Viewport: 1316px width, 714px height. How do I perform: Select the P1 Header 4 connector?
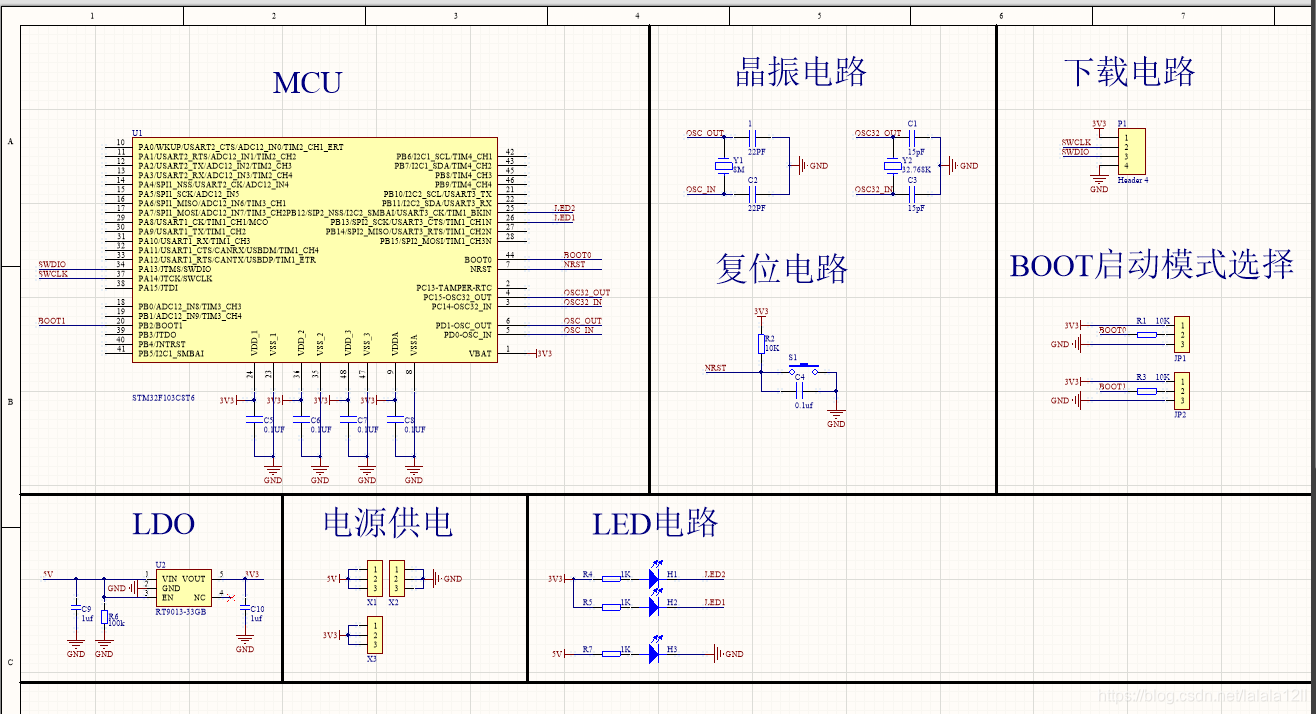coord(1132,151)
